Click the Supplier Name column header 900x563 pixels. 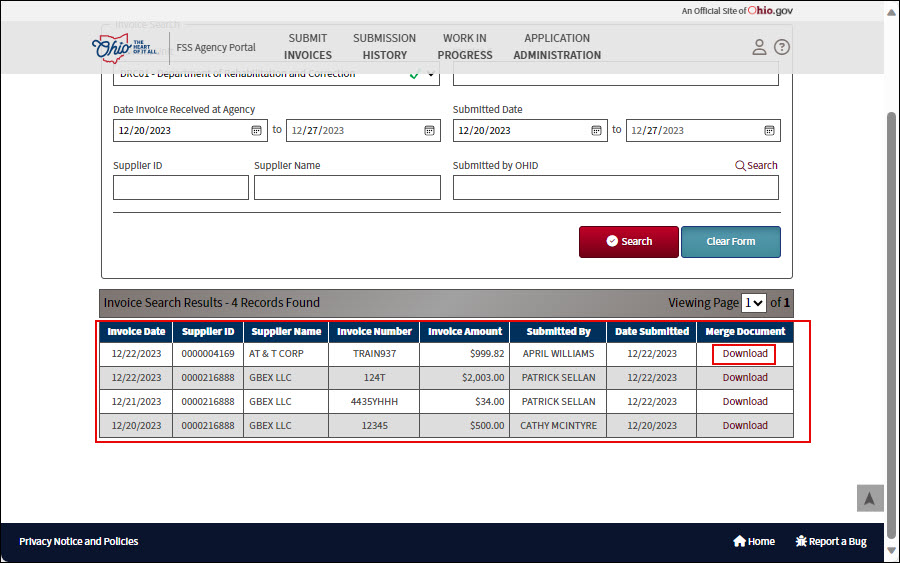click(x=286, y=332)
